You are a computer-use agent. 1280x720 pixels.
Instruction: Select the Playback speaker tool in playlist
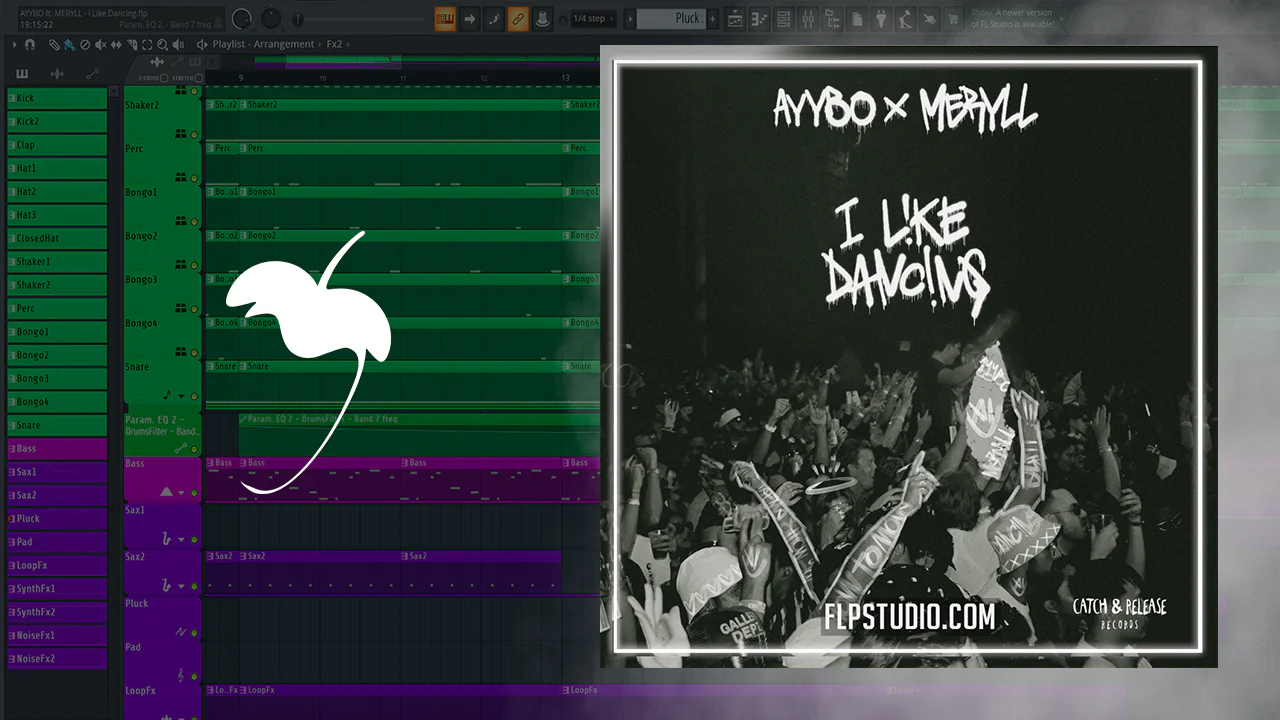click(x=178, y=45)
